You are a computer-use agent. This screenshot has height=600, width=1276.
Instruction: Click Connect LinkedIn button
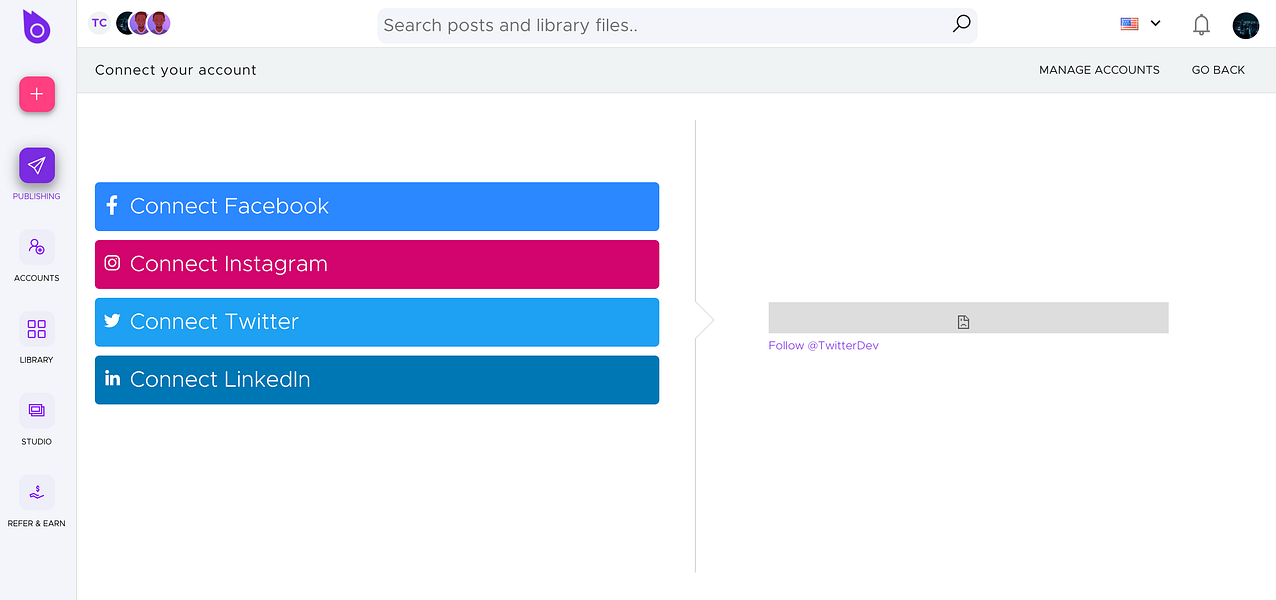(x=377, y=380)
